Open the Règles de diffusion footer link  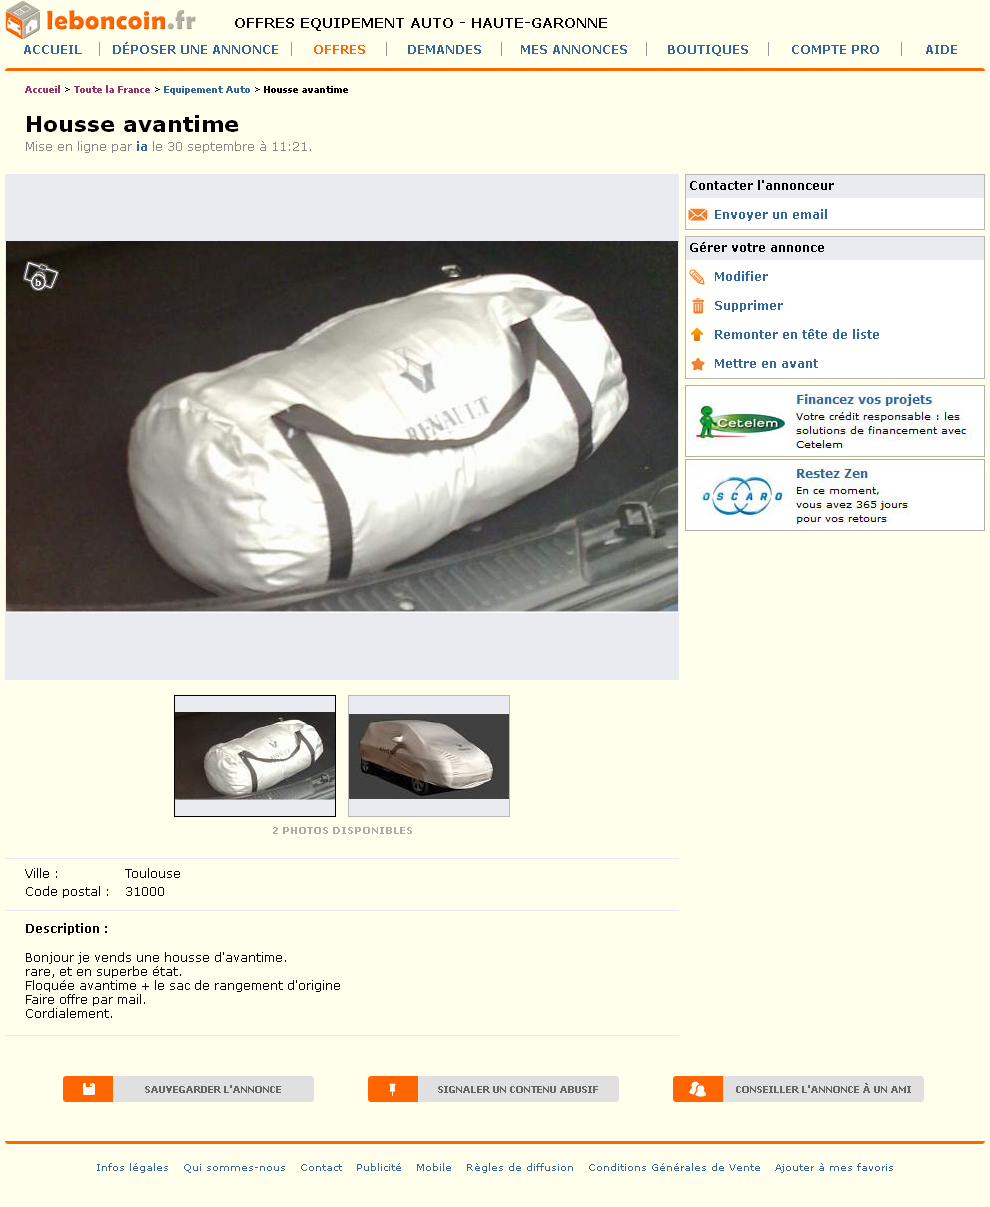coord(520,1167)
